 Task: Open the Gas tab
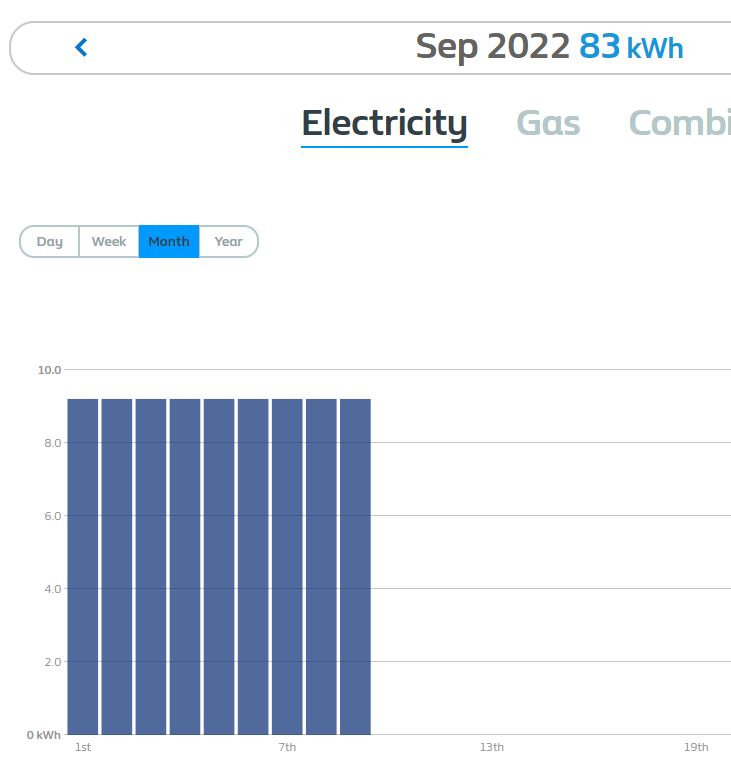coord(548,123)
